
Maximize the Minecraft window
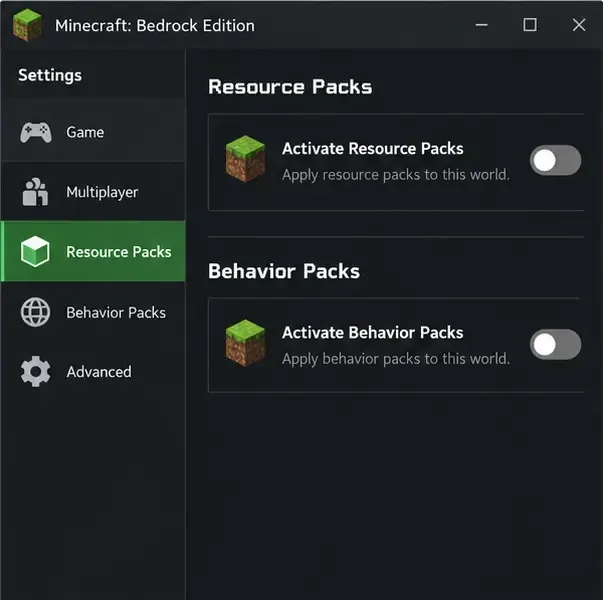[x=530, y=25]
